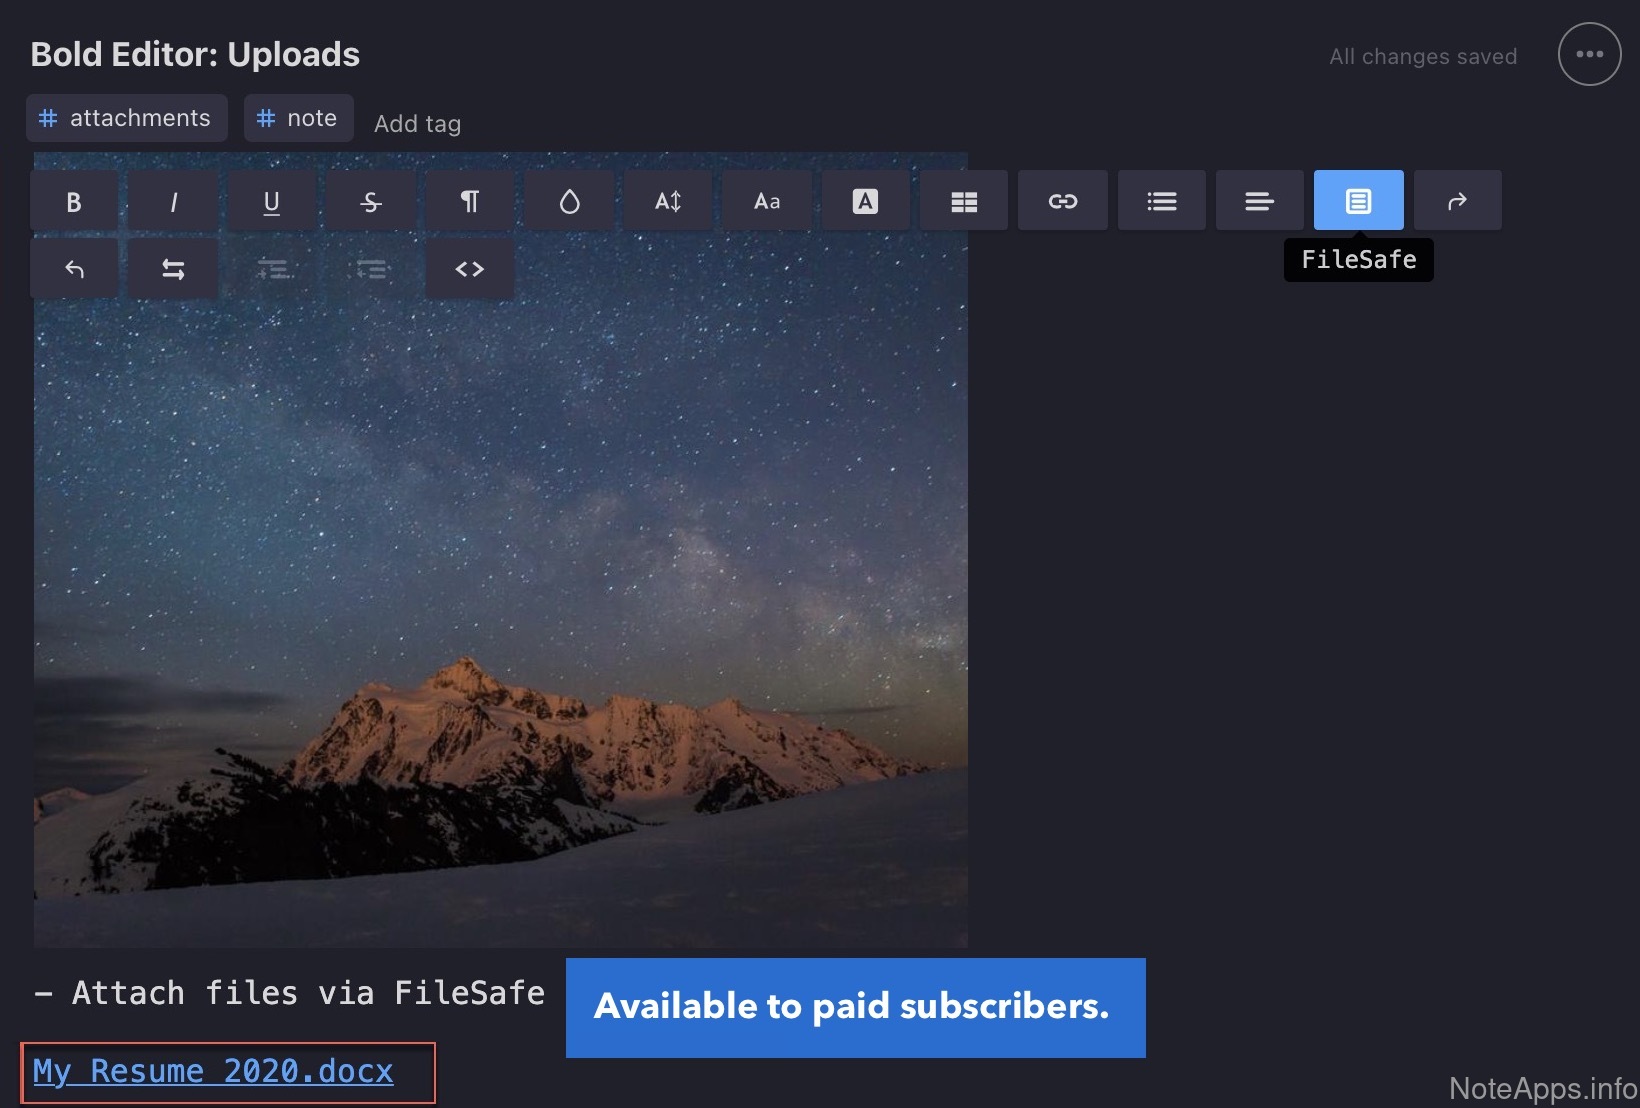Create a bulleted list

pos(1161,202)
